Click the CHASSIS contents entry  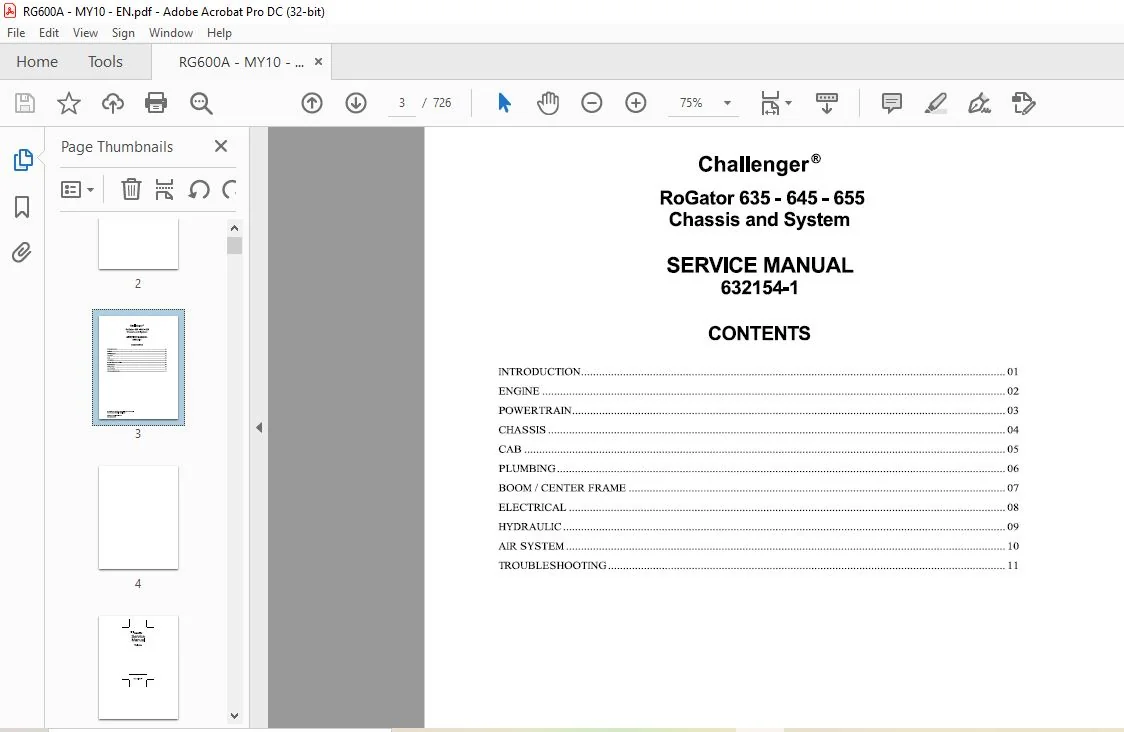click(x=758, y=430)
